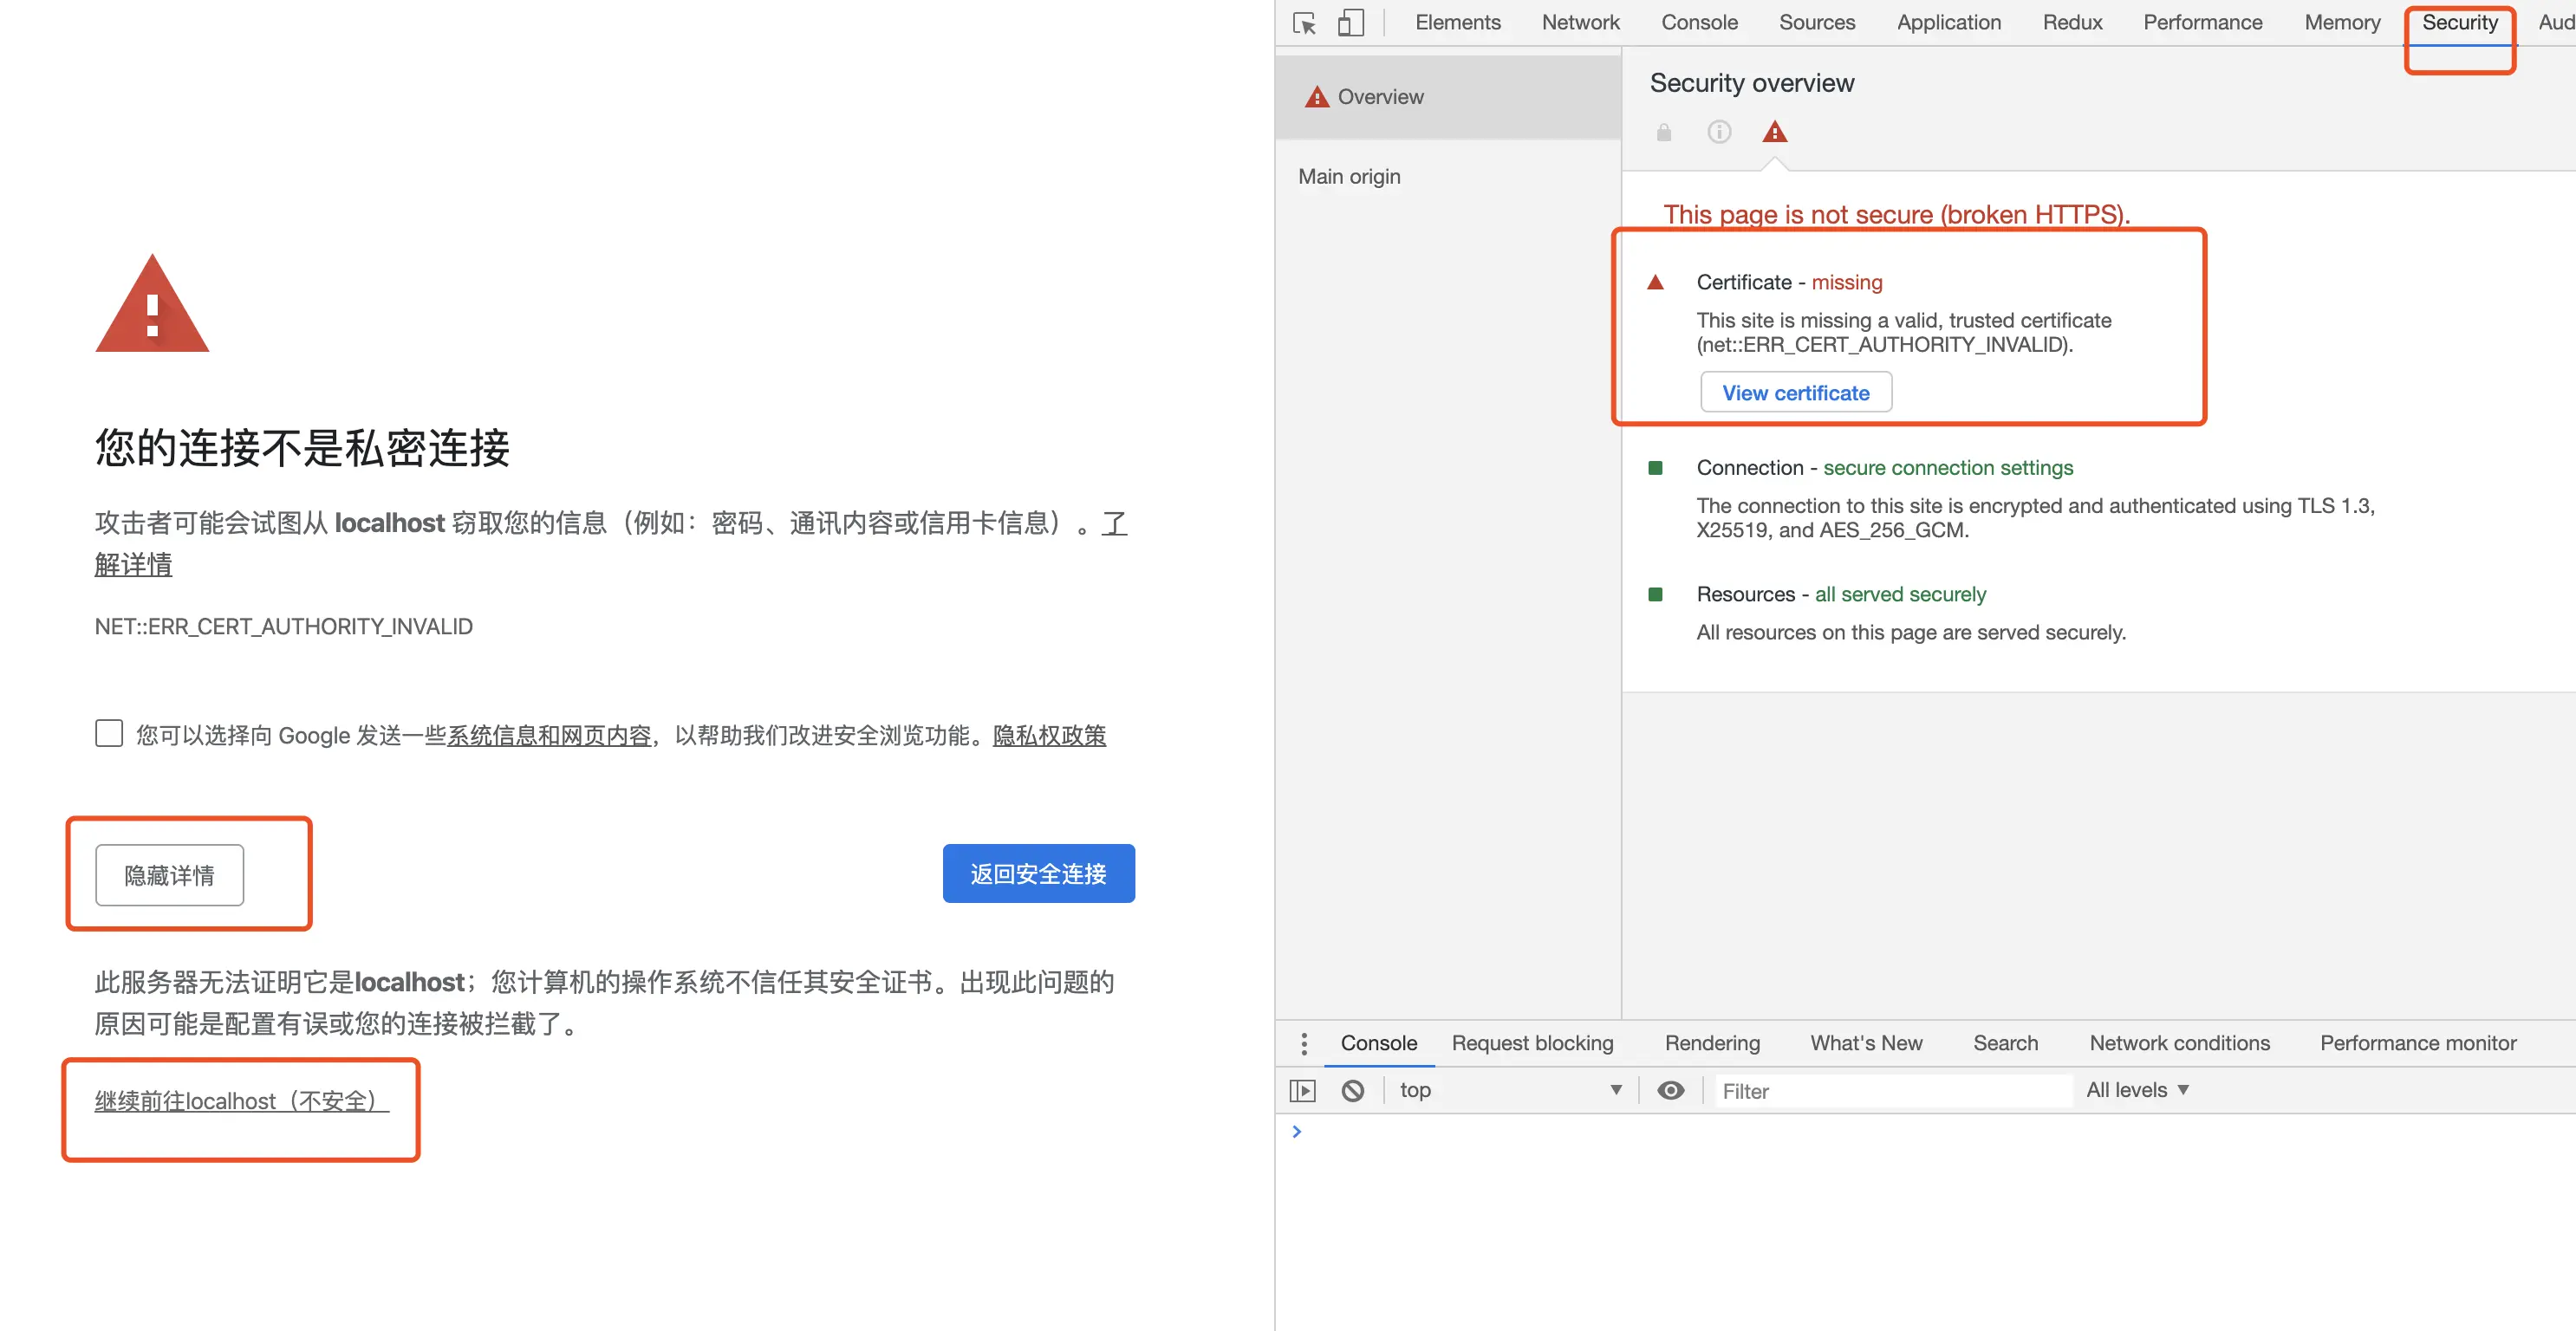Click the console prompt chevron
The image size is (2576, 1331).
(1297, 1131)
